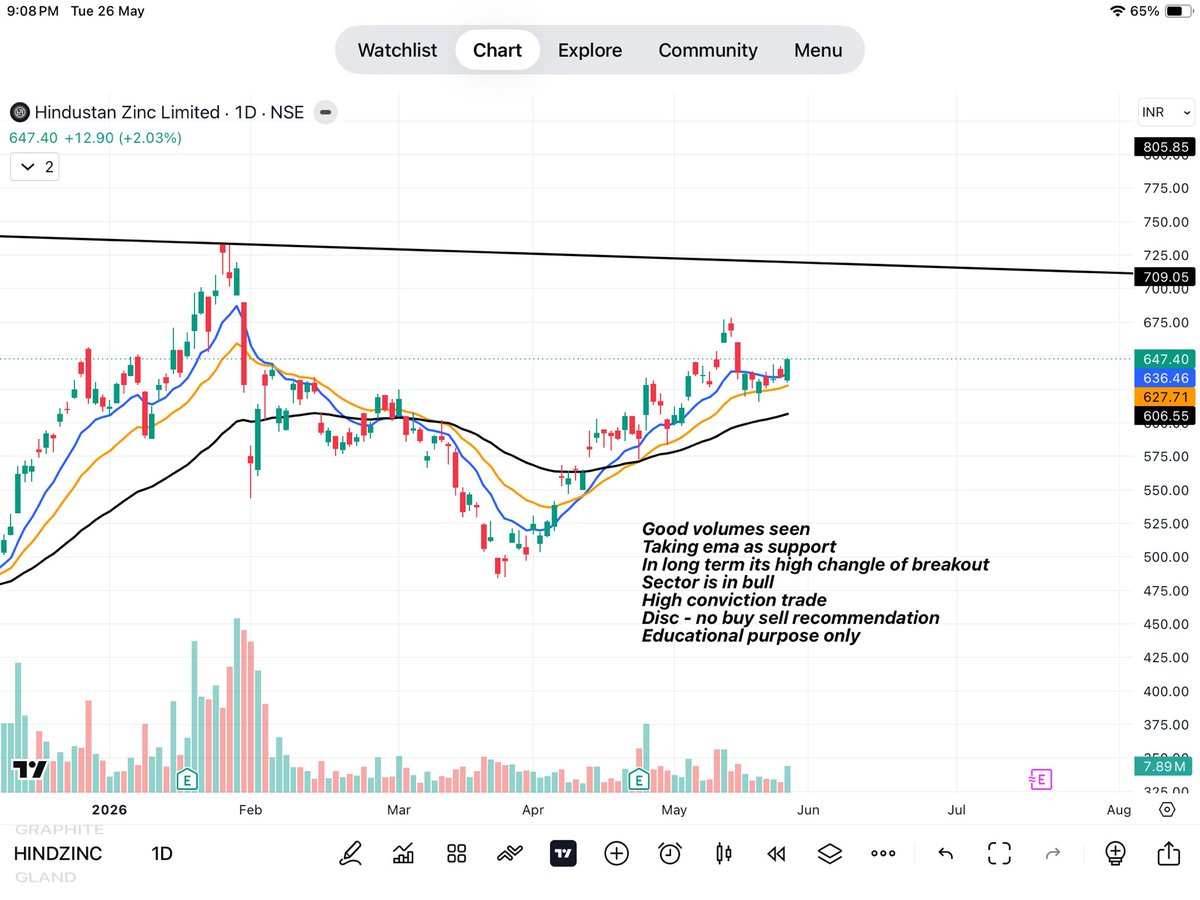Select the 'Good volumes seen' text note

tap(726, 529)
